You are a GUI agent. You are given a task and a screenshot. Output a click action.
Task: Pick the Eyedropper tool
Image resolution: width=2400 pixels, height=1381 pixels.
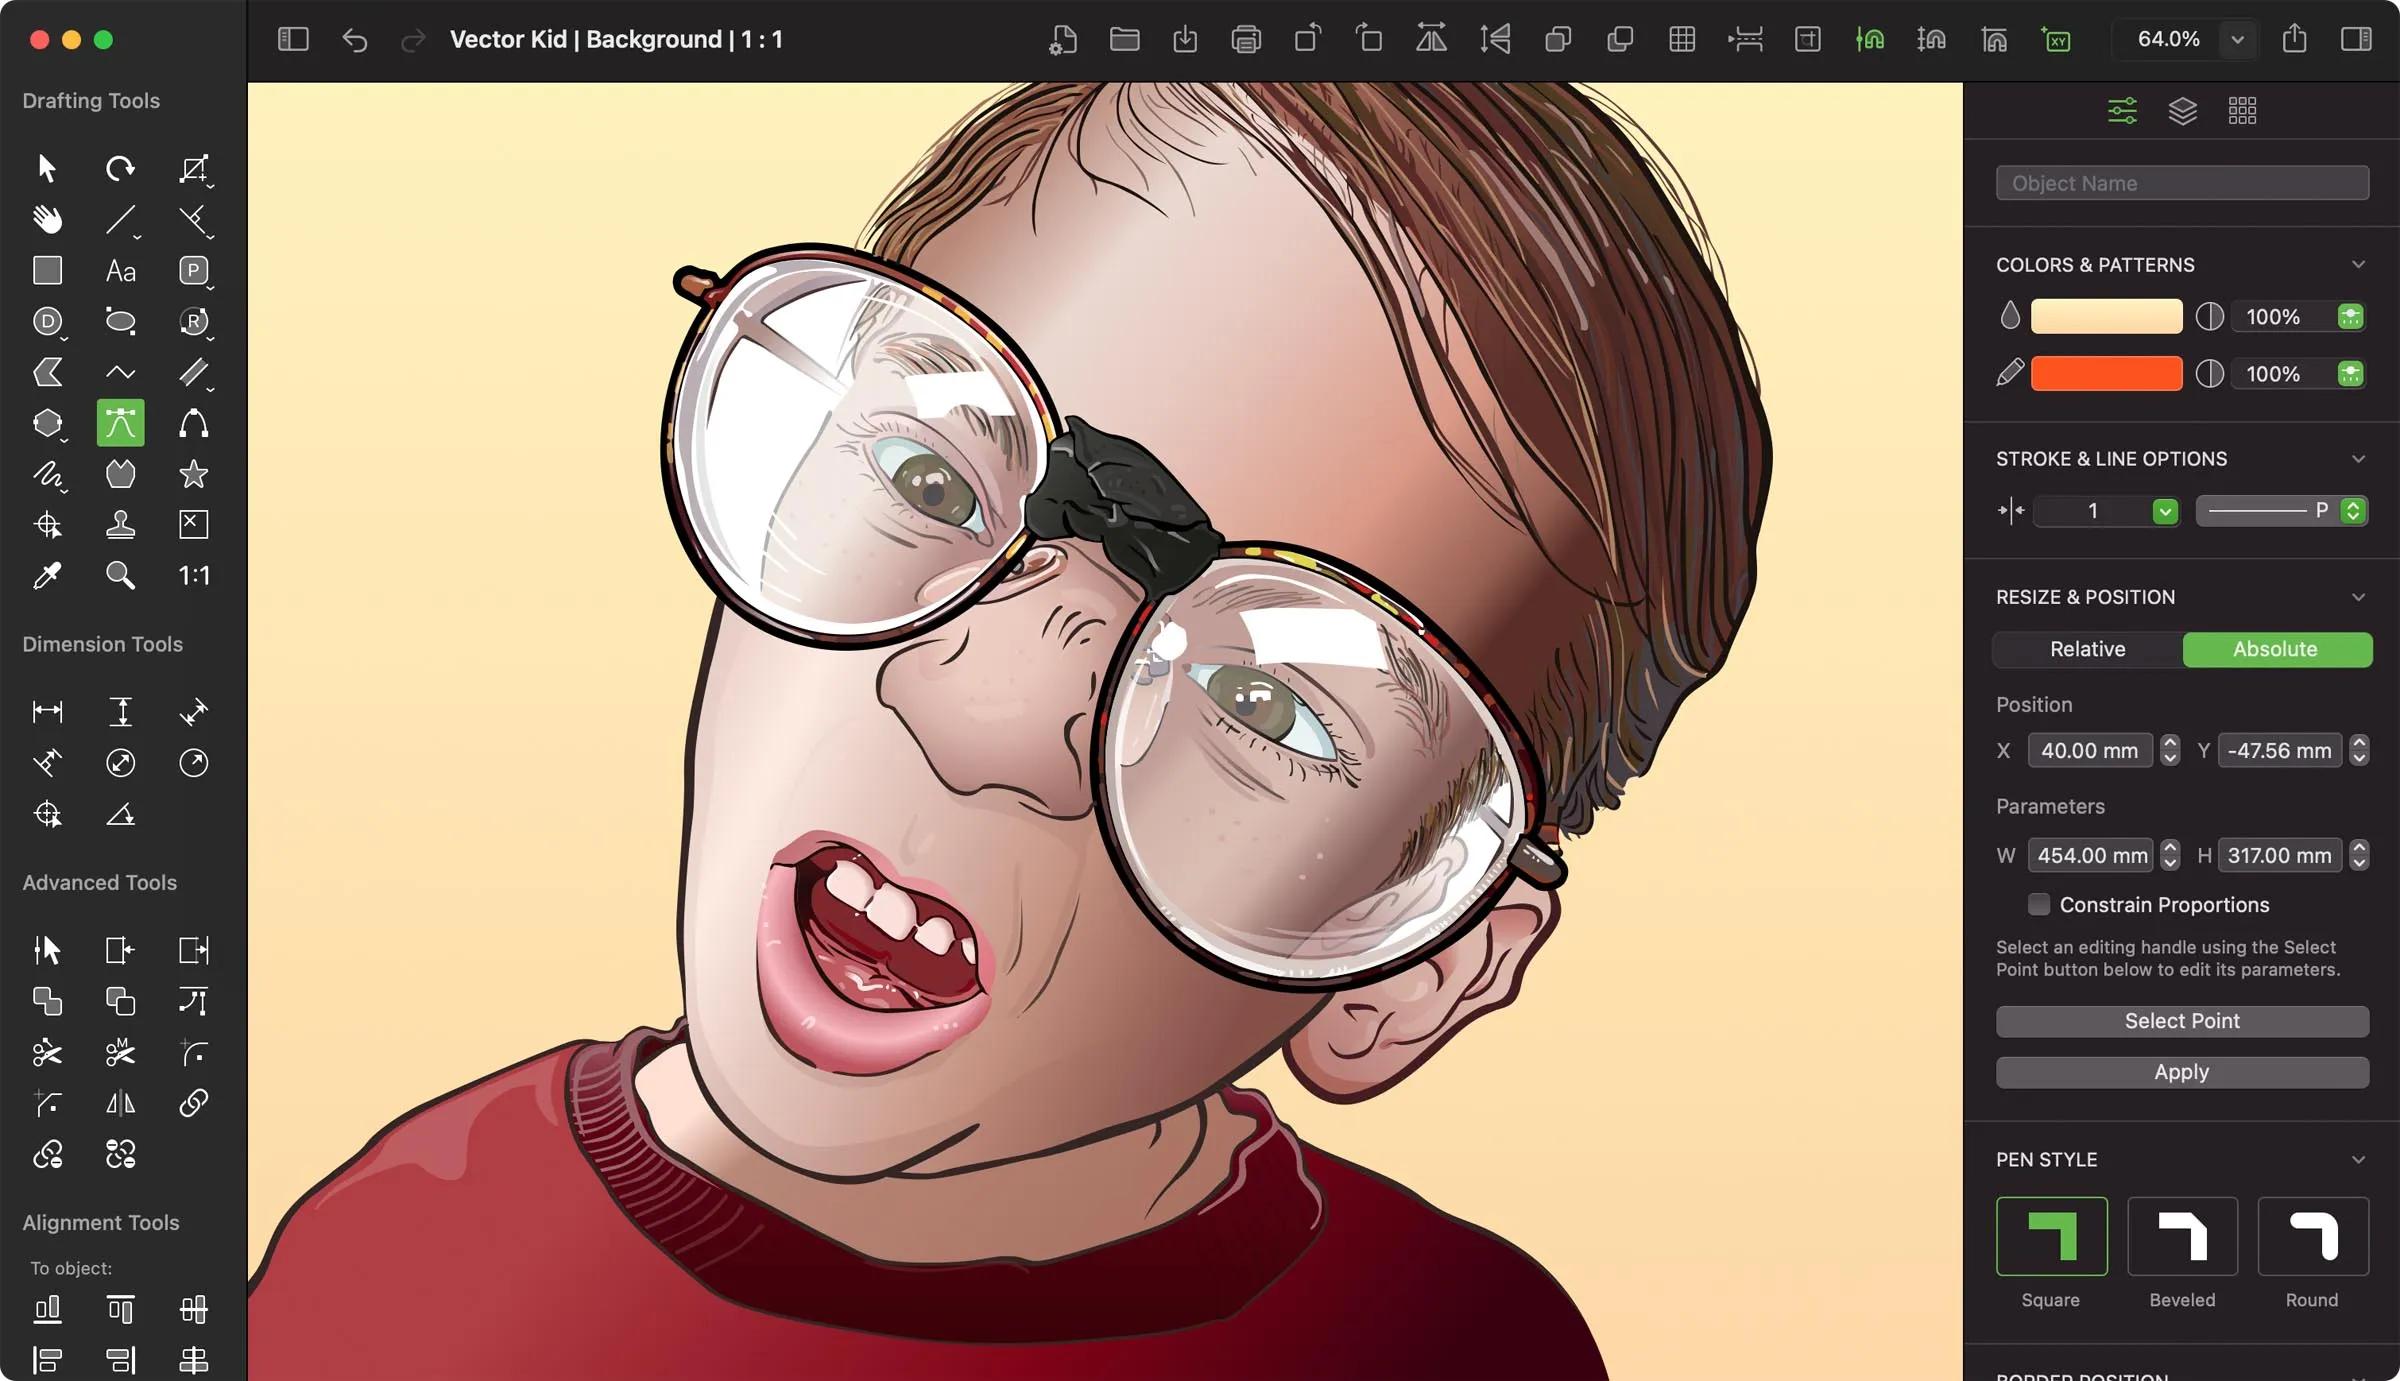point(48,575)
